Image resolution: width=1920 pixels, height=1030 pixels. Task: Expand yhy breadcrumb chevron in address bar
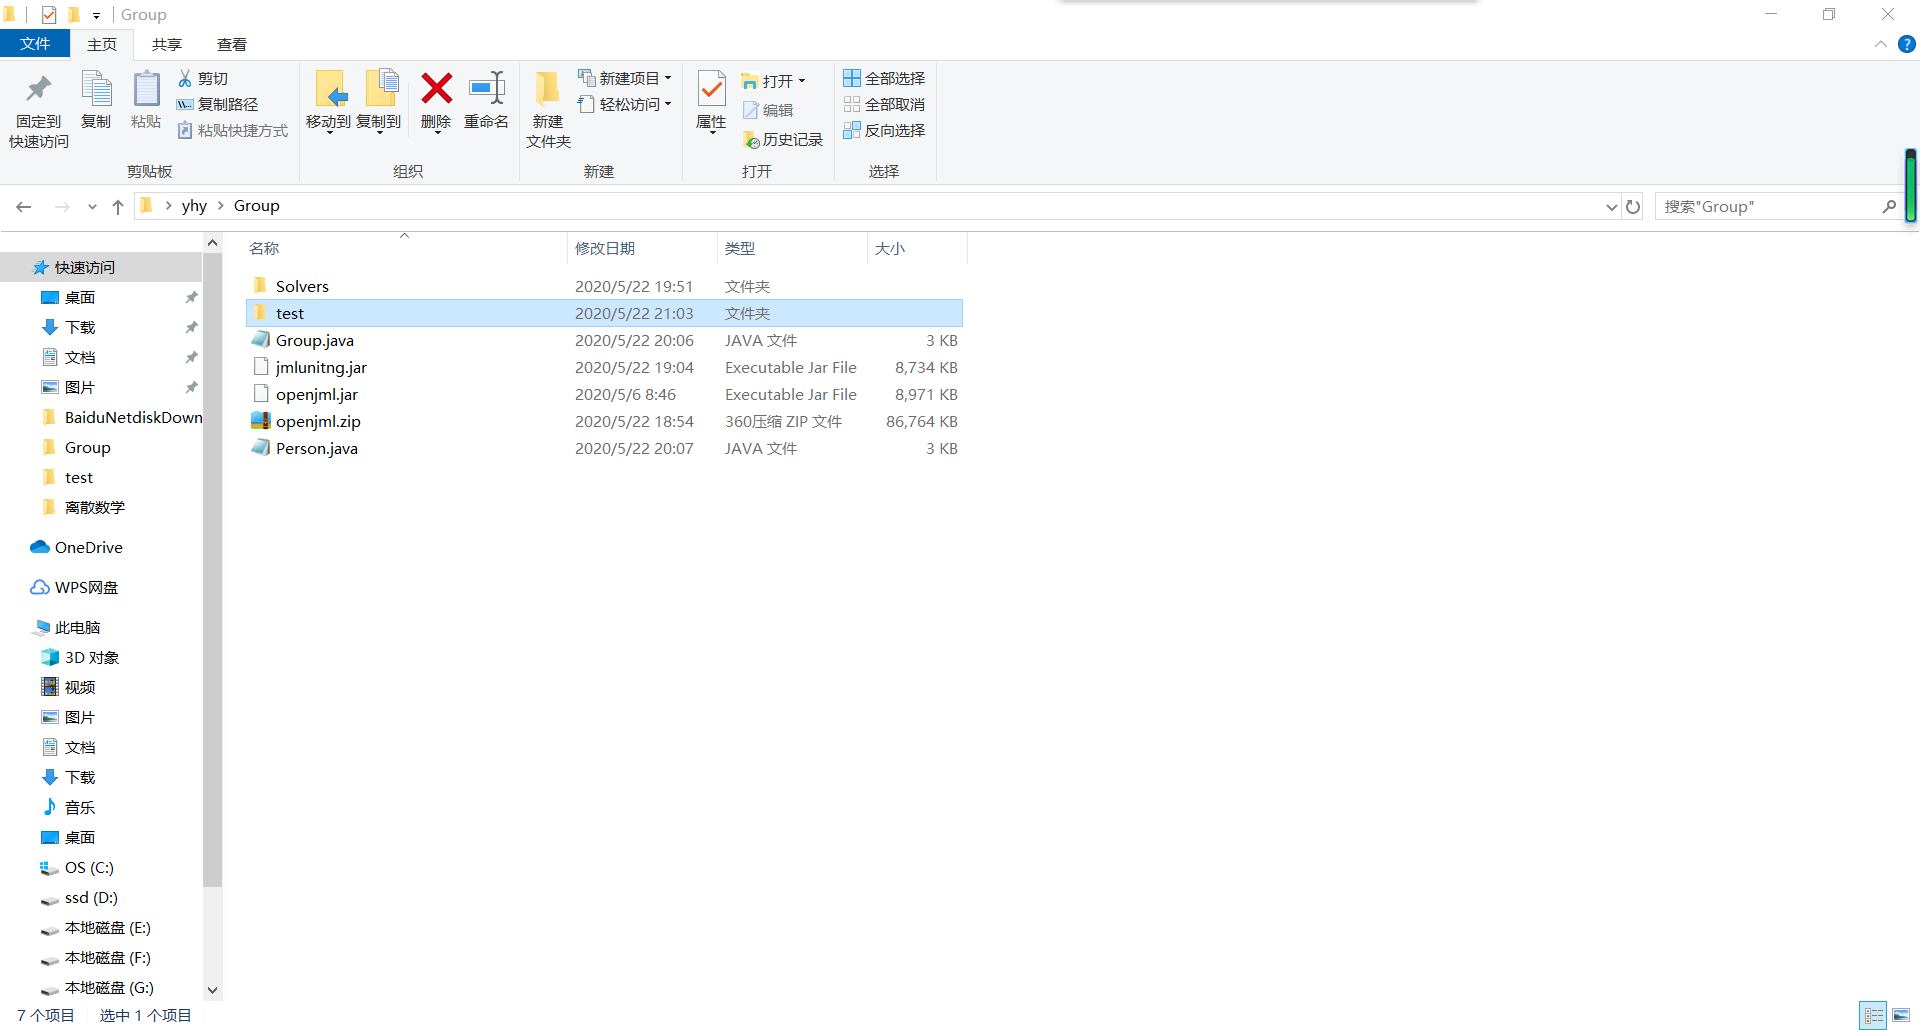click(220, 206)
